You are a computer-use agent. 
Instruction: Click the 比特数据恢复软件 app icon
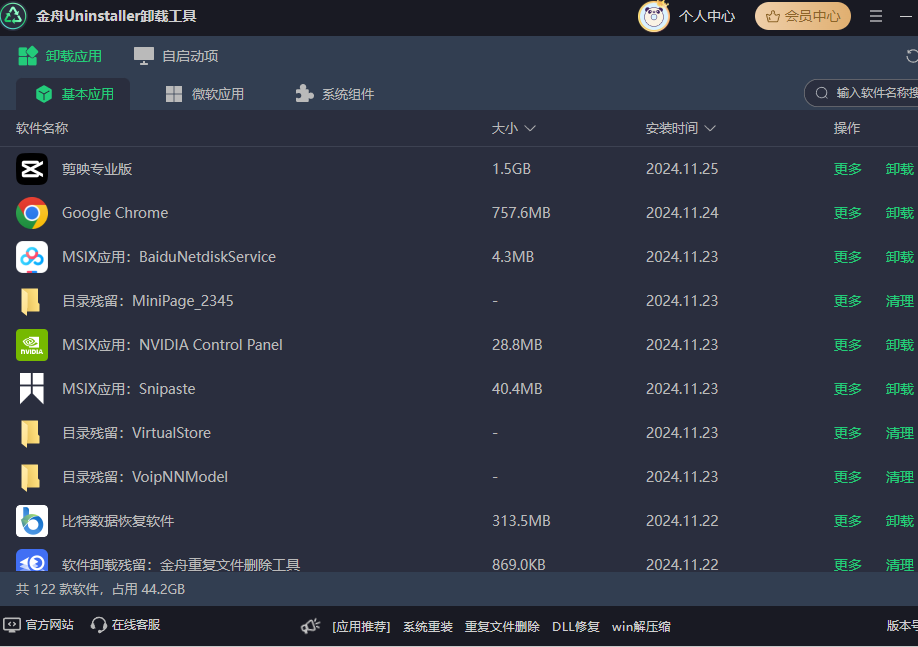32,521
